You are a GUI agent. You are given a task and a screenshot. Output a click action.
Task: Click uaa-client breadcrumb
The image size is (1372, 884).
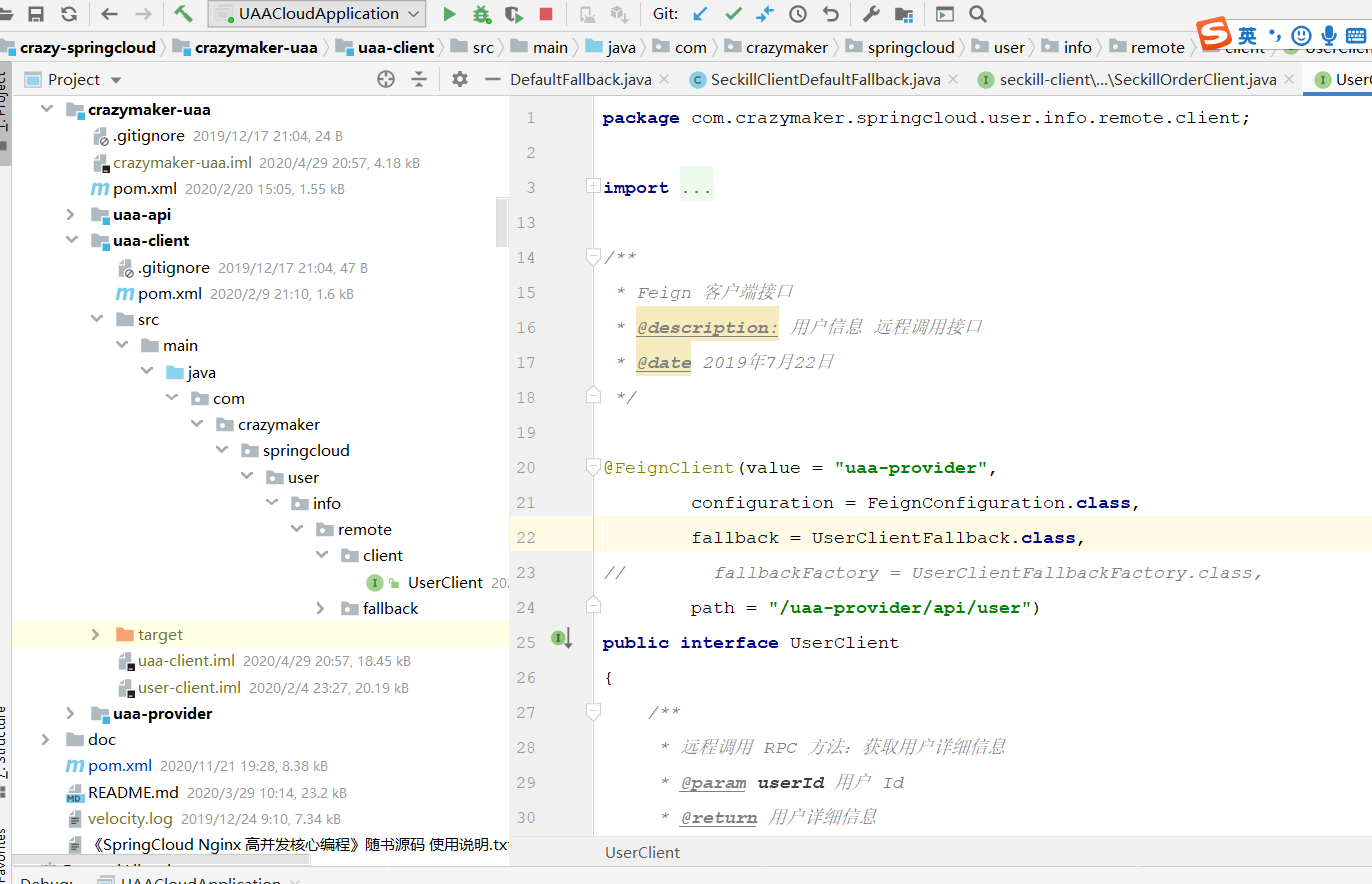click(x=398, y=47)
